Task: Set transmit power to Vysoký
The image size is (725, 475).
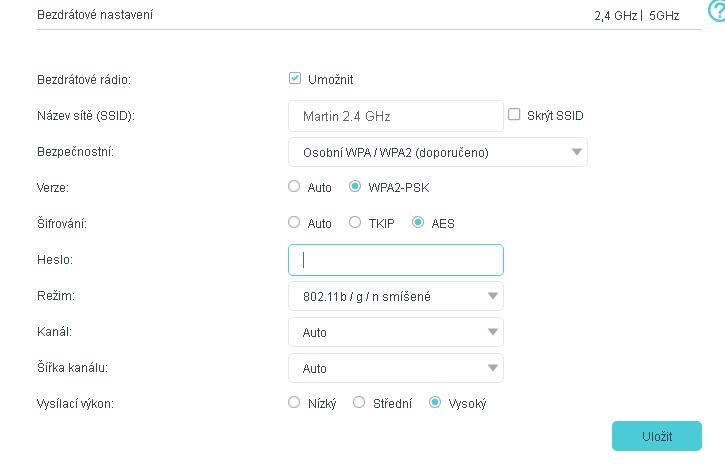Action: (x=435, y=403)
